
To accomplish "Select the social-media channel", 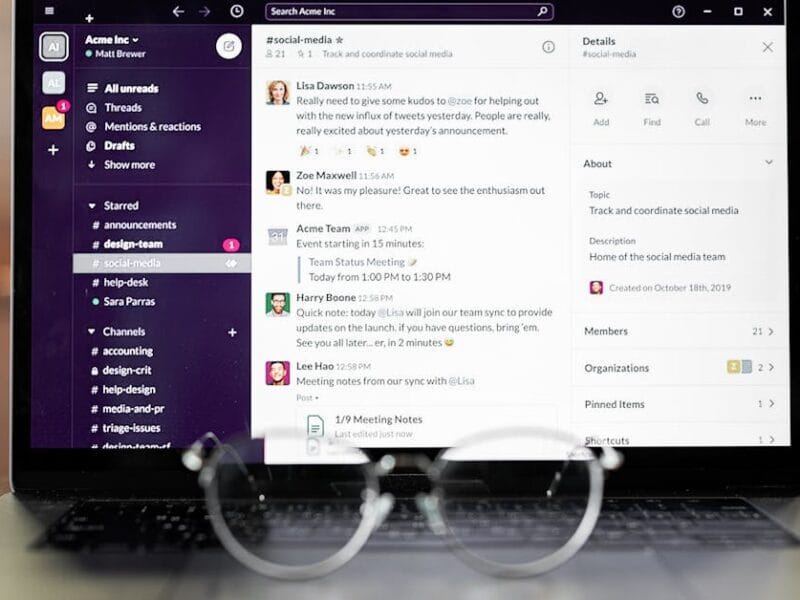I will click(162, 263).
